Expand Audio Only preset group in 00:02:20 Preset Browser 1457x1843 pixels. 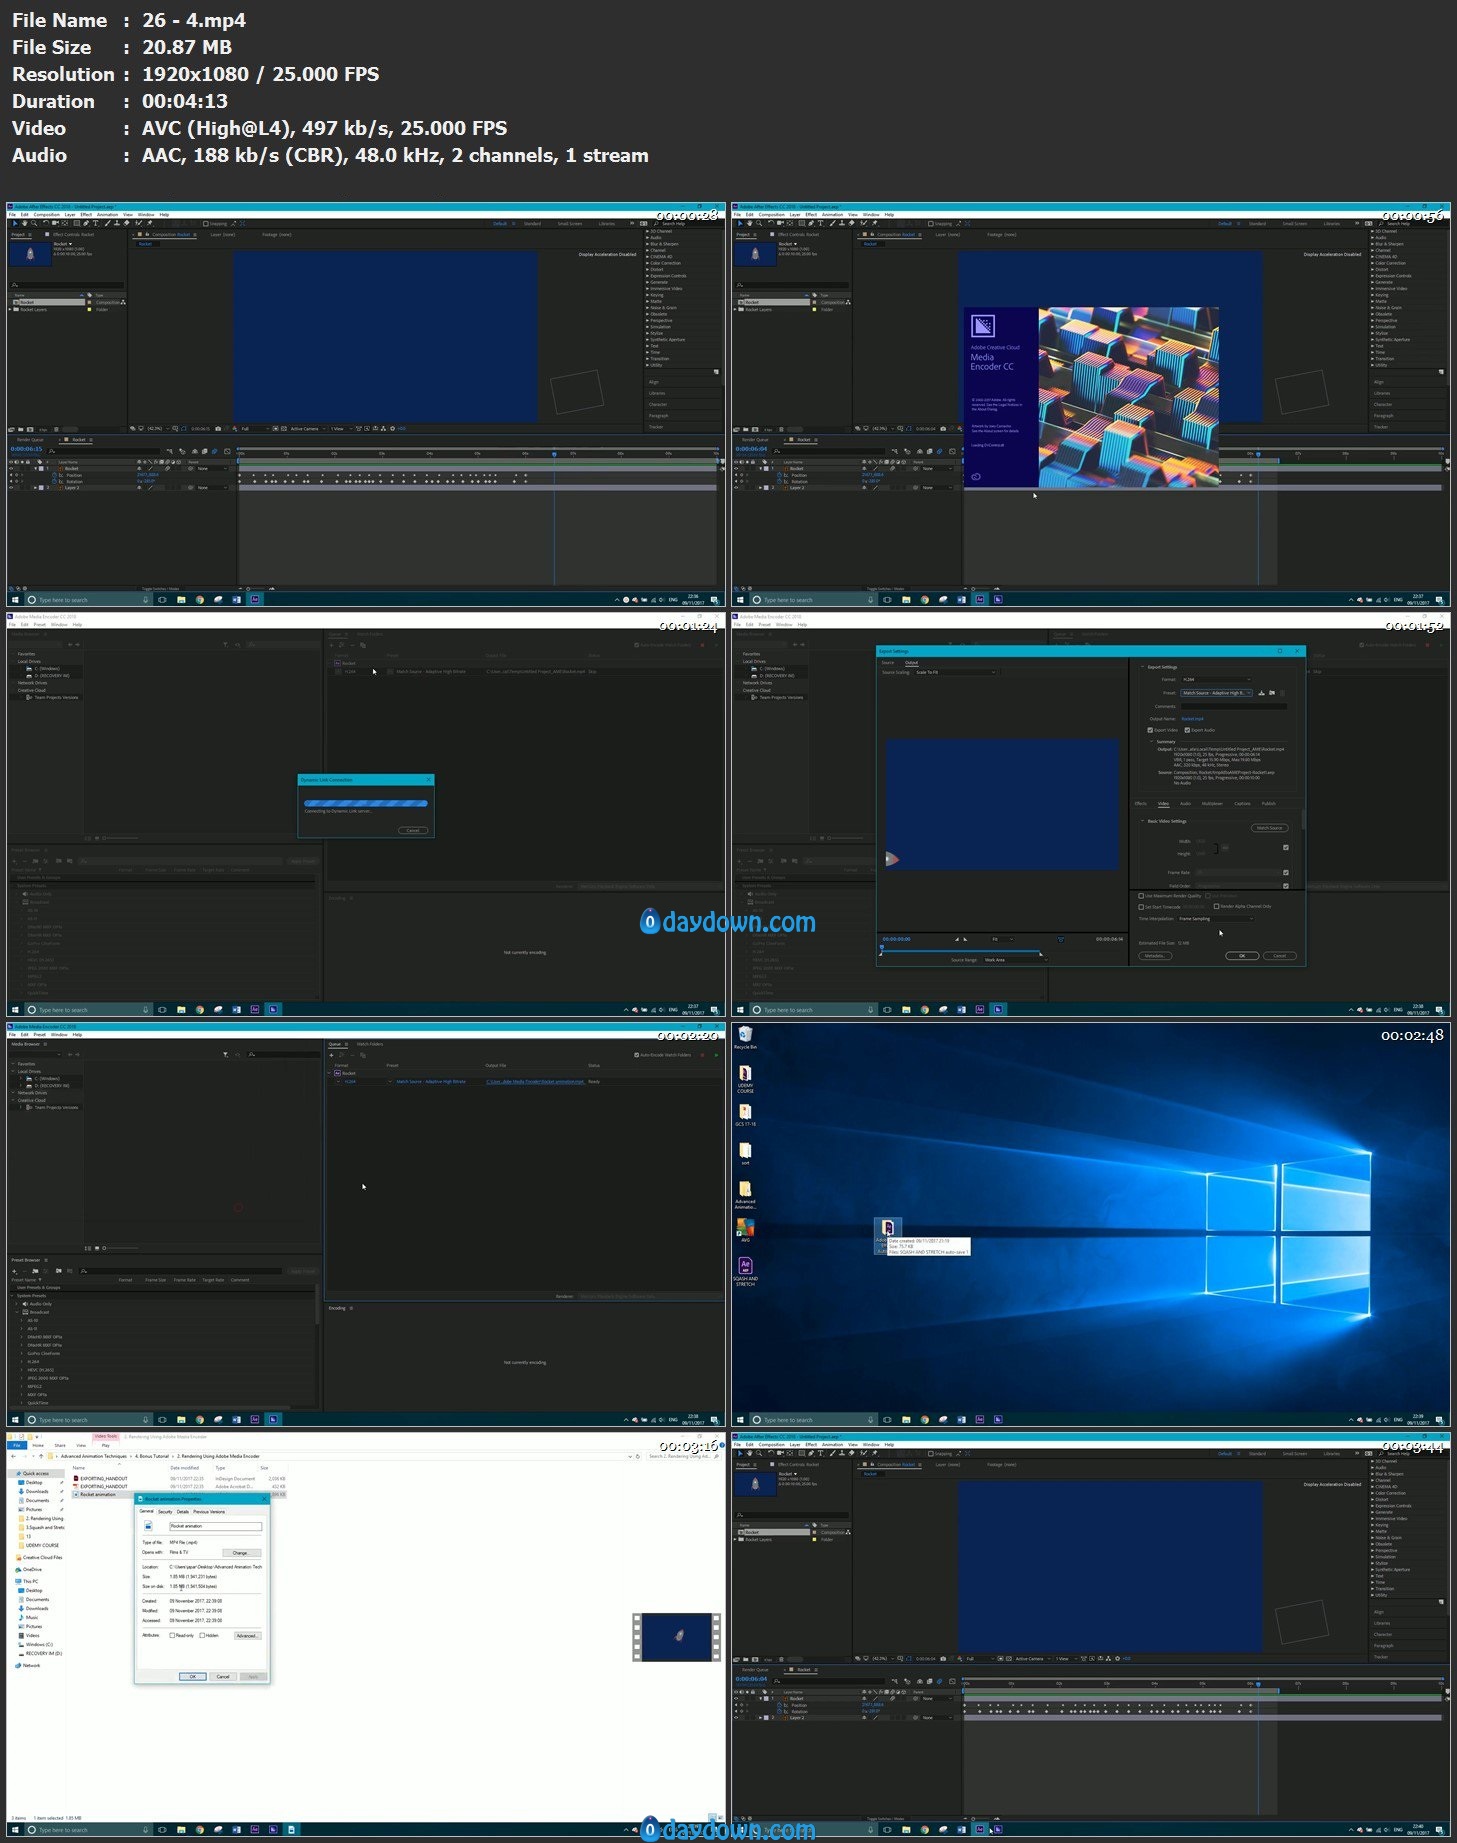(16, 1304)
